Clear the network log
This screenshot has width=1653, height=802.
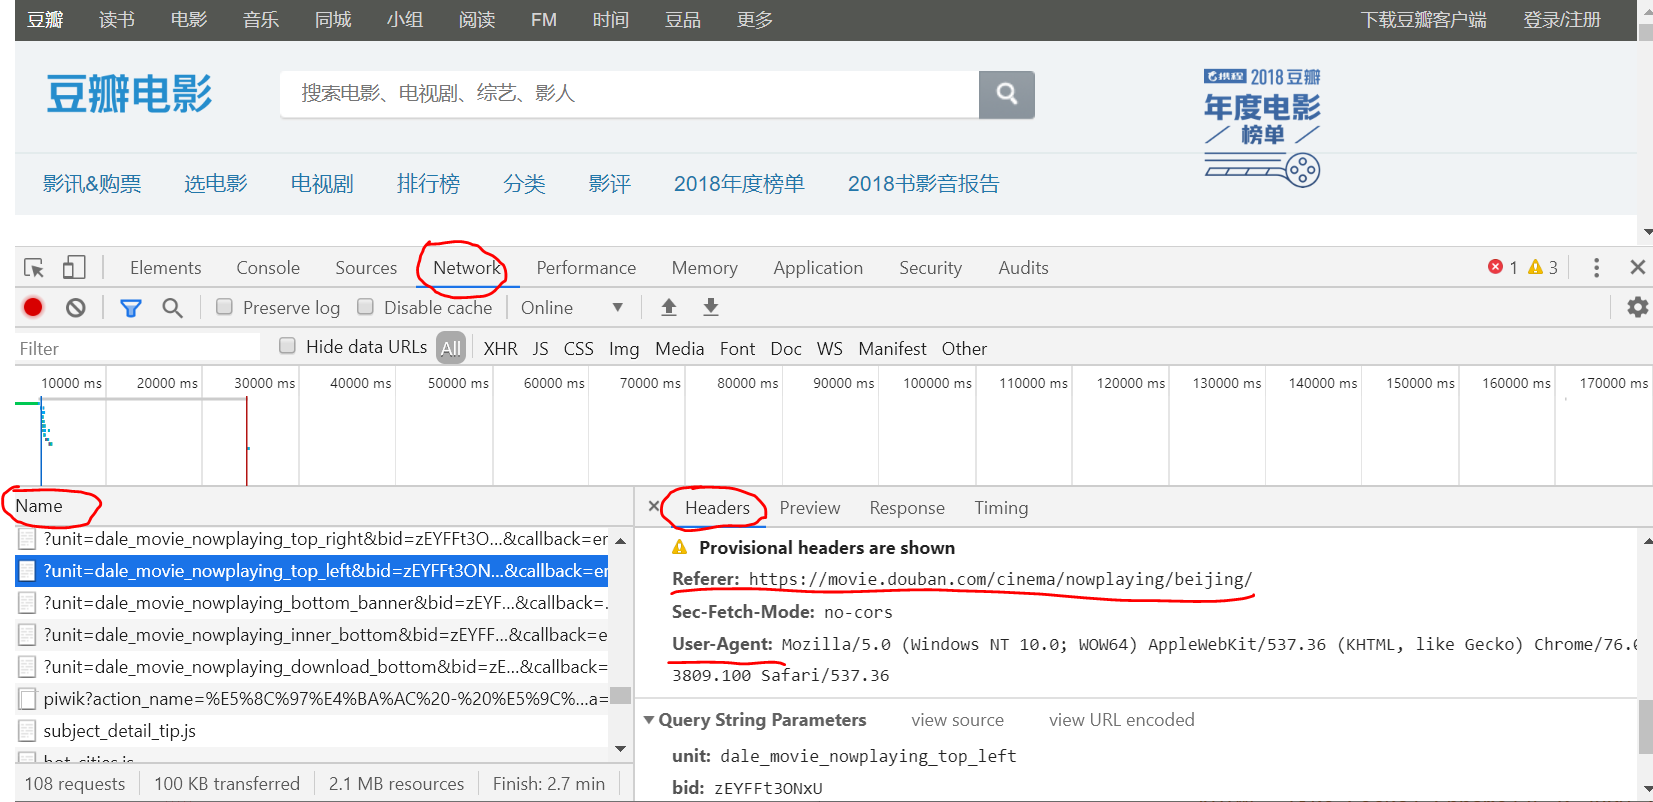click(x=76, y=308)
